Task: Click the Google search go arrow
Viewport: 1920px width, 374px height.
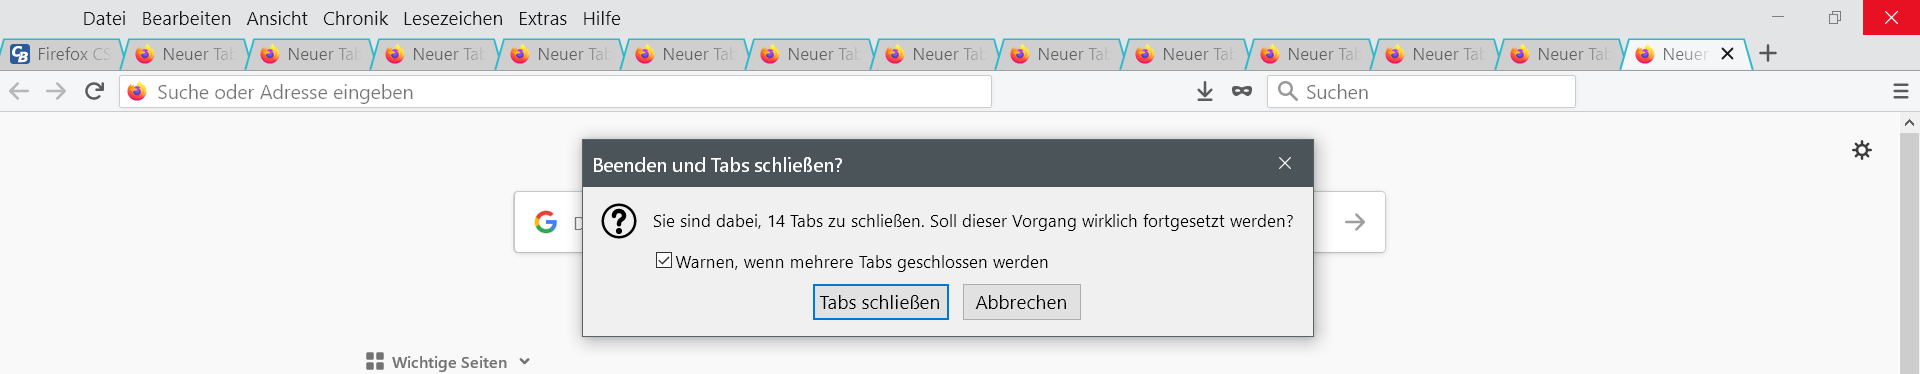Action: (1355, 222)
